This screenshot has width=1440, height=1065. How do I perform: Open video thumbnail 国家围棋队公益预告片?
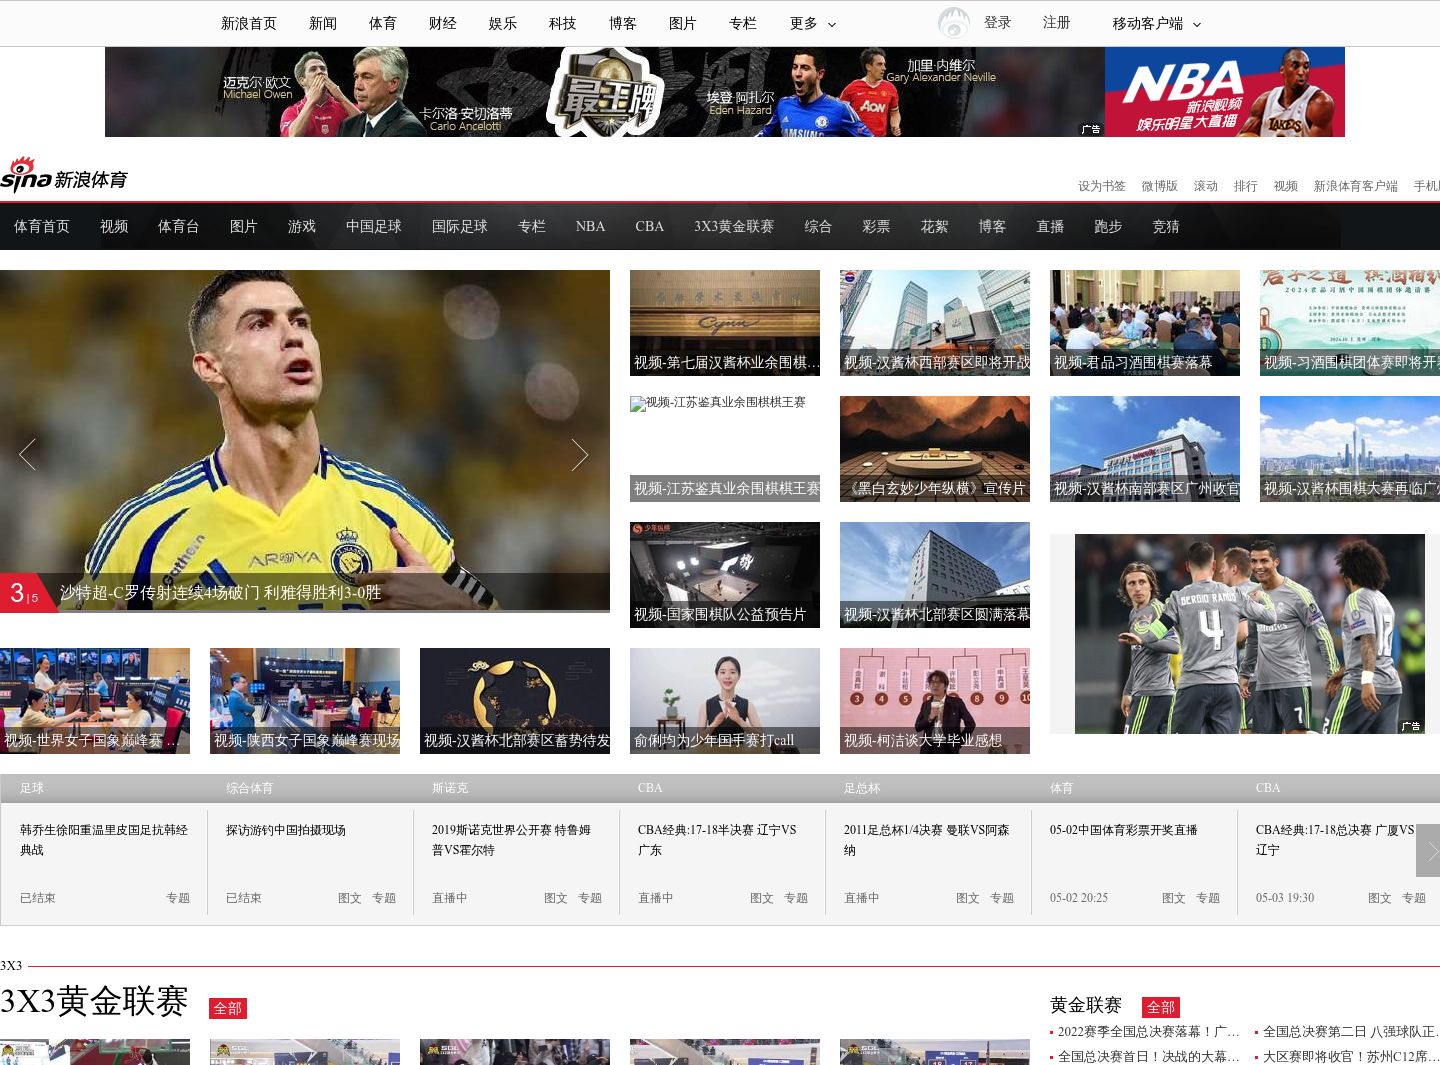(x=725, y=575)
